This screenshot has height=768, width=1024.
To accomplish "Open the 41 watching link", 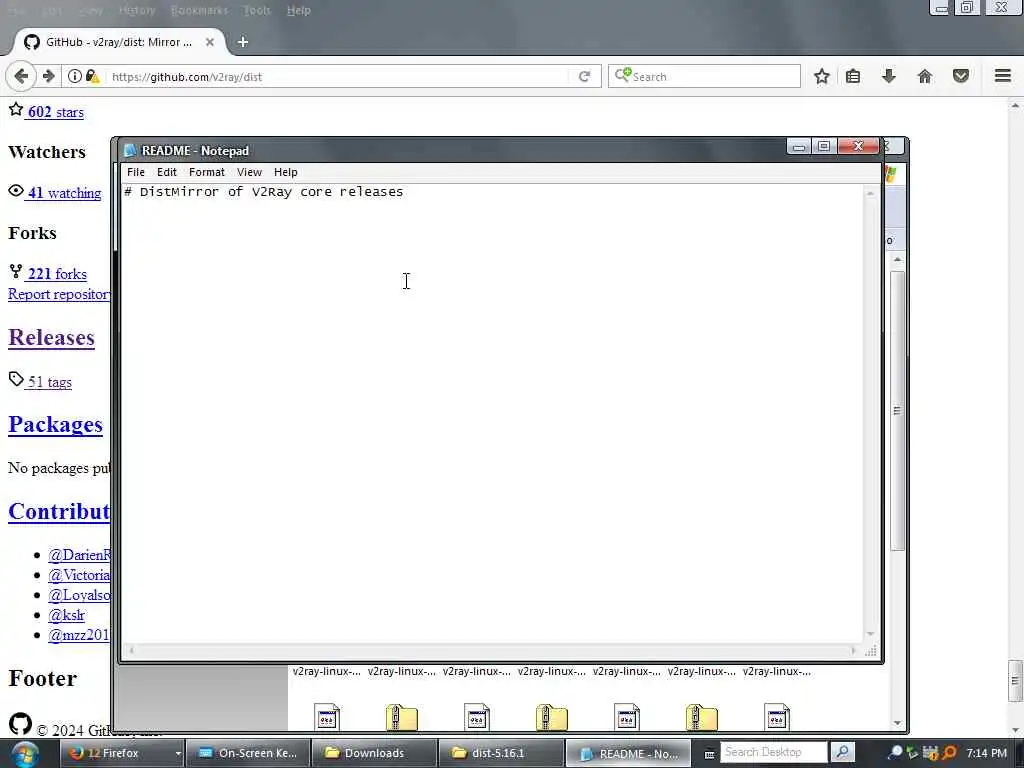I will tap(64, 193).
